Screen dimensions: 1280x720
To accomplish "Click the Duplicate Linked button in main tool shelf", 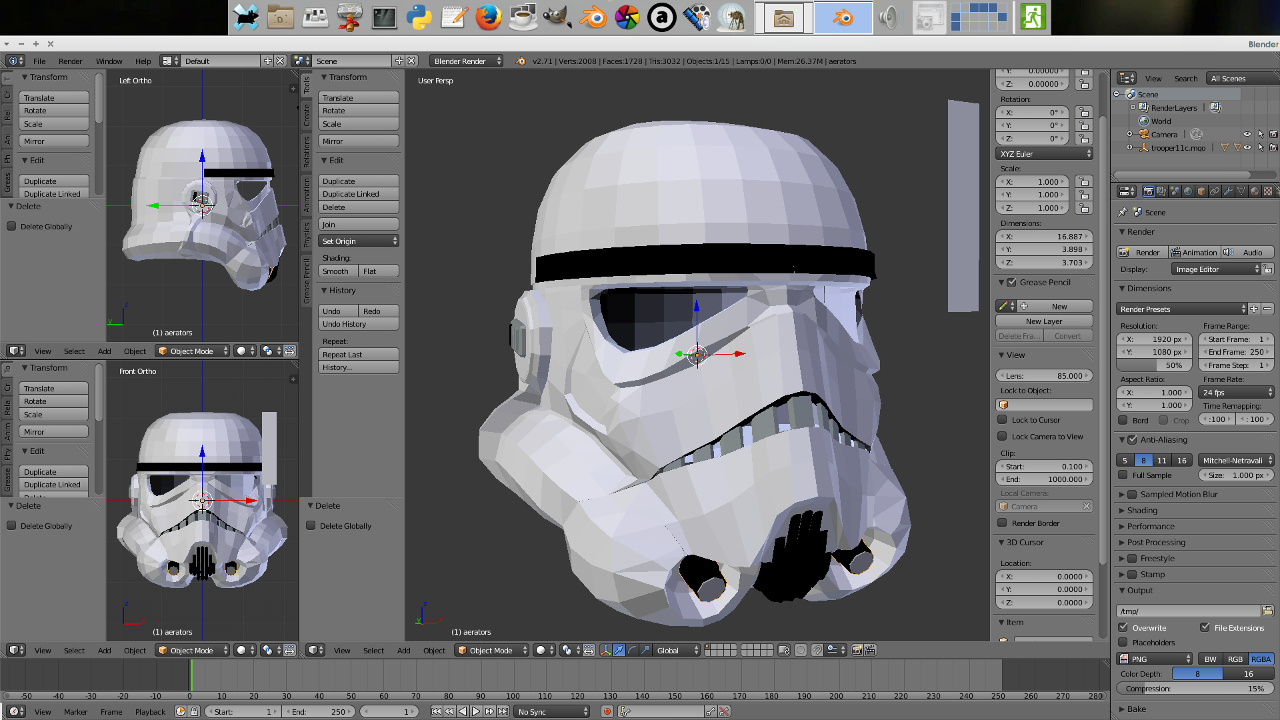I will (x=359, y=194).
